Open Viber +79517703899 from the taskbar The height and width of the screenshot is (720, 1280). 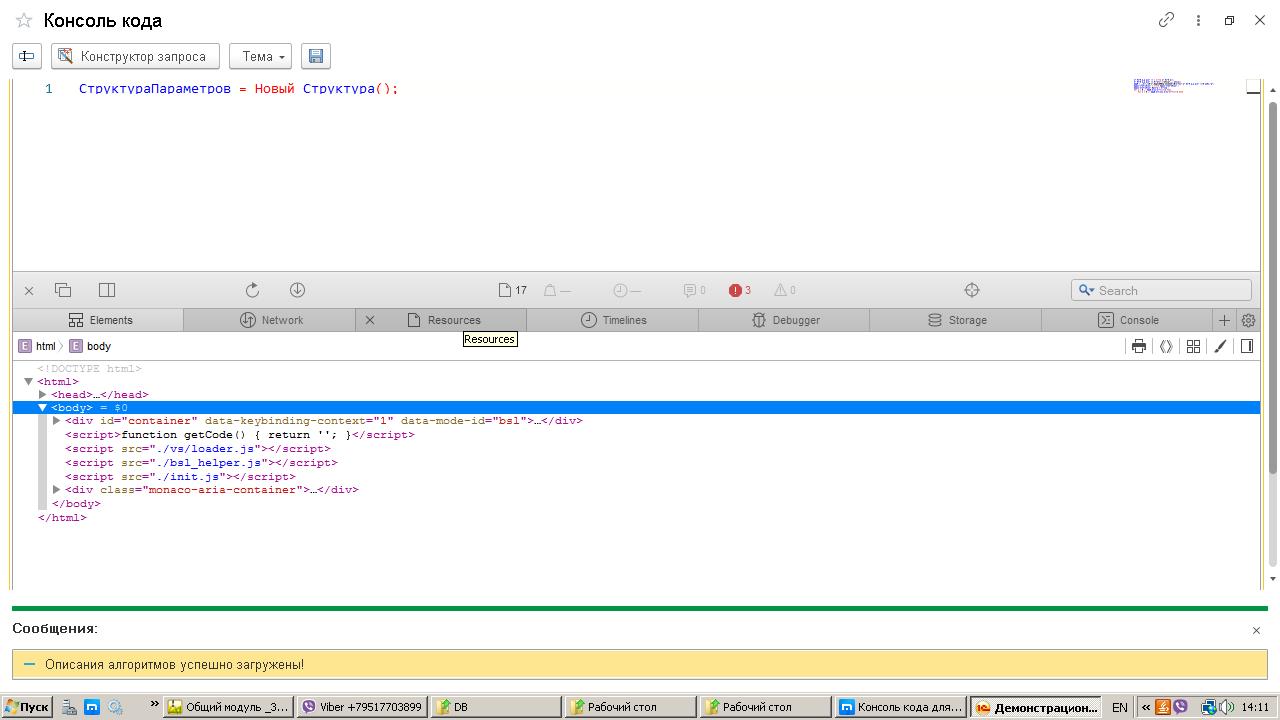point(363,707)
